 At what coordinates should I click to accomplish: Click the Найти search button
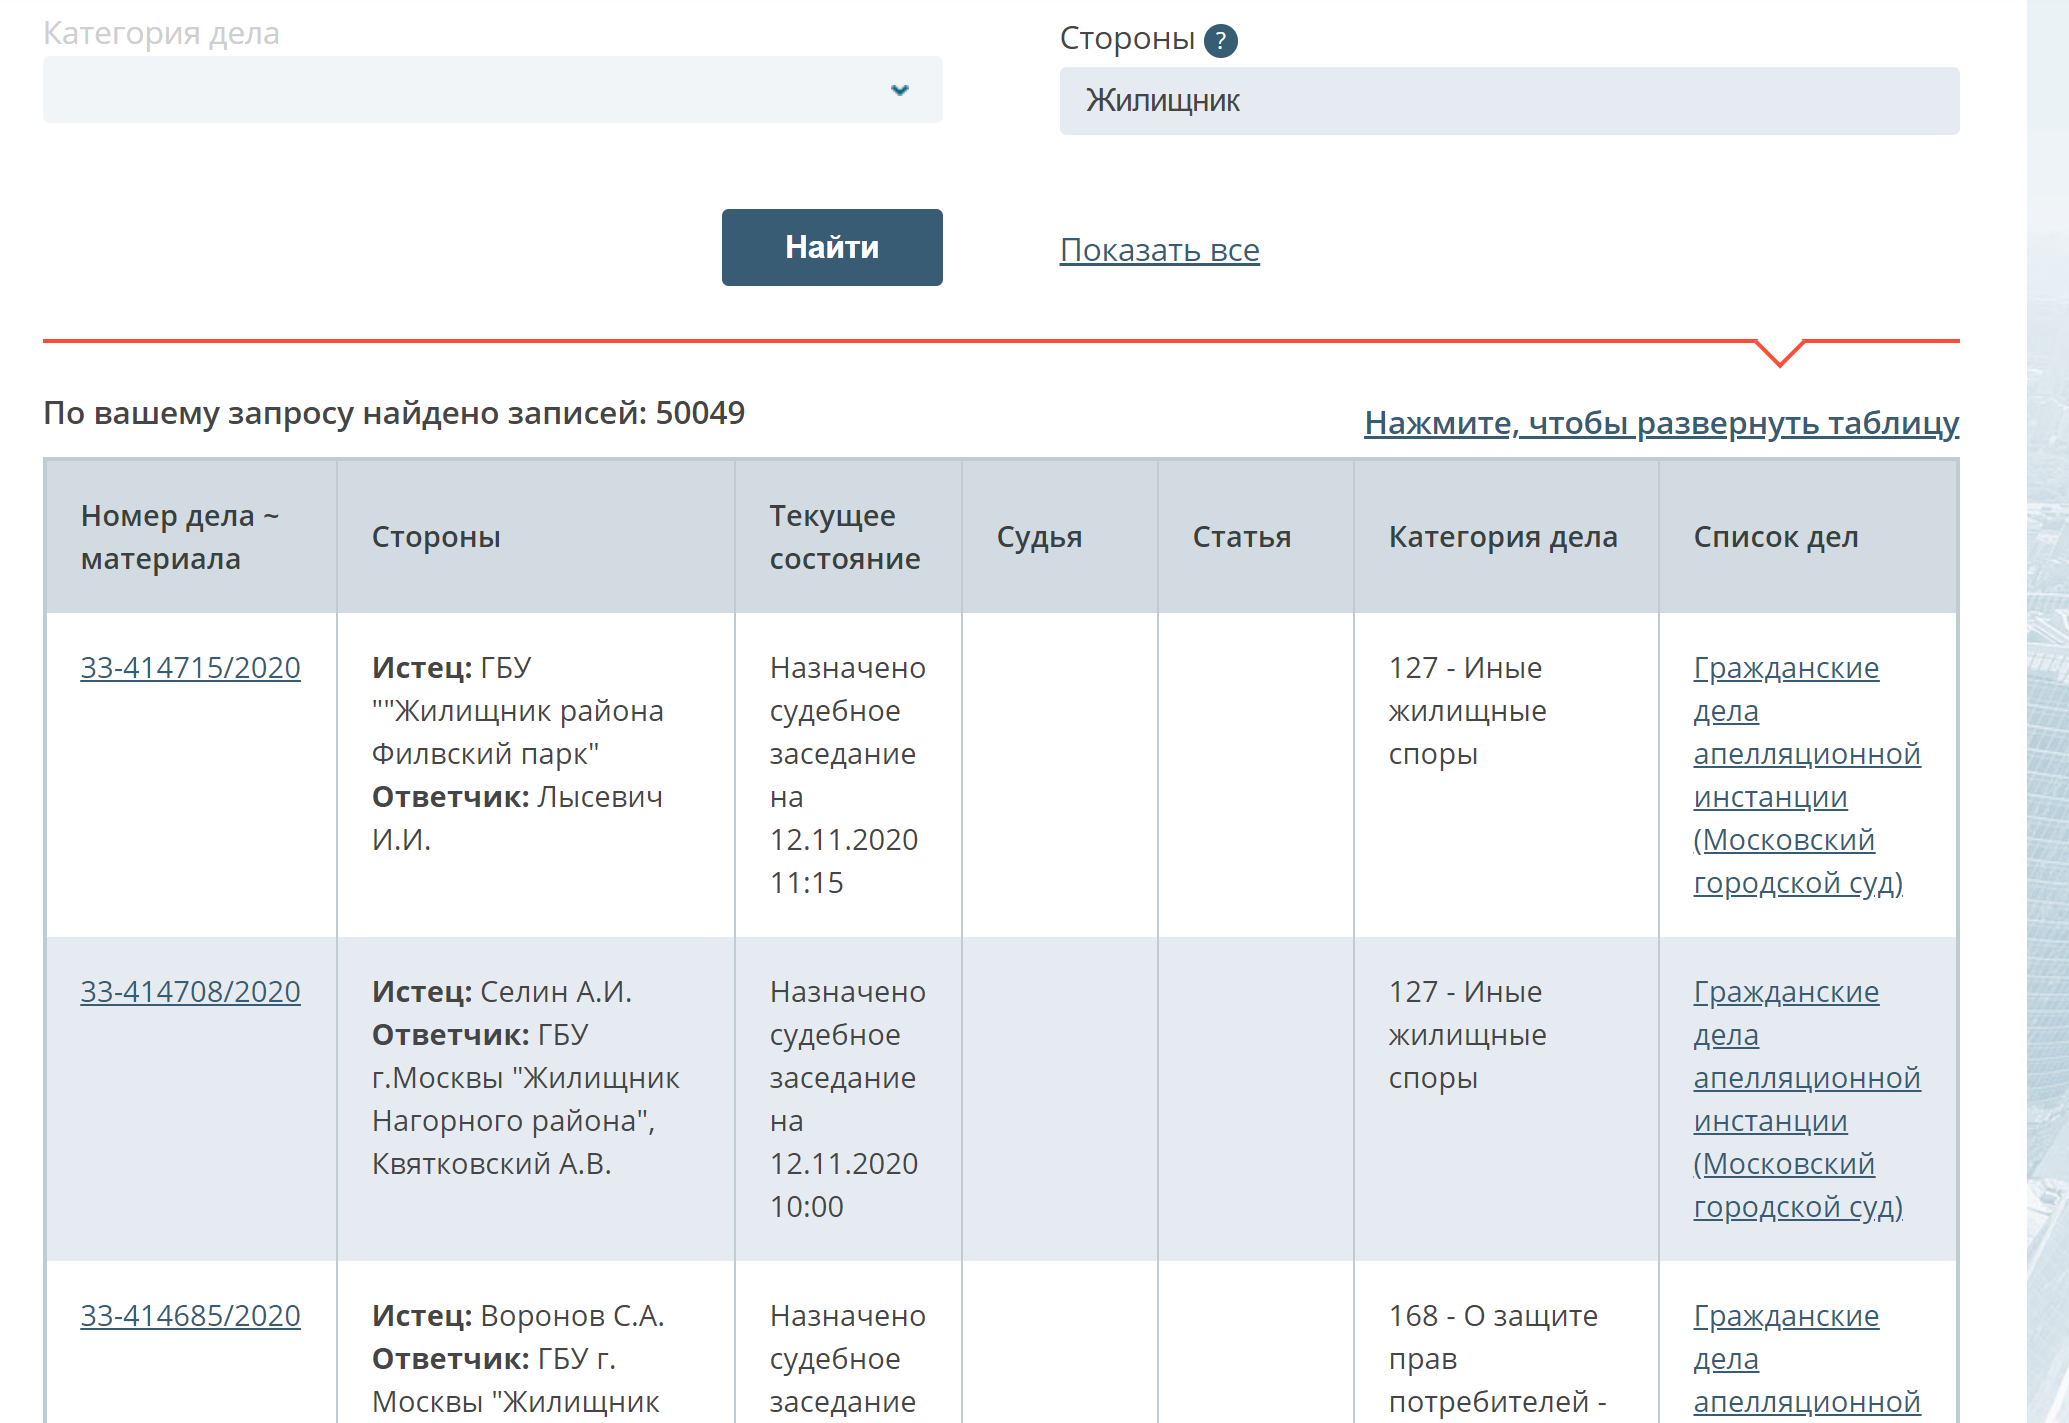point(832,247)
